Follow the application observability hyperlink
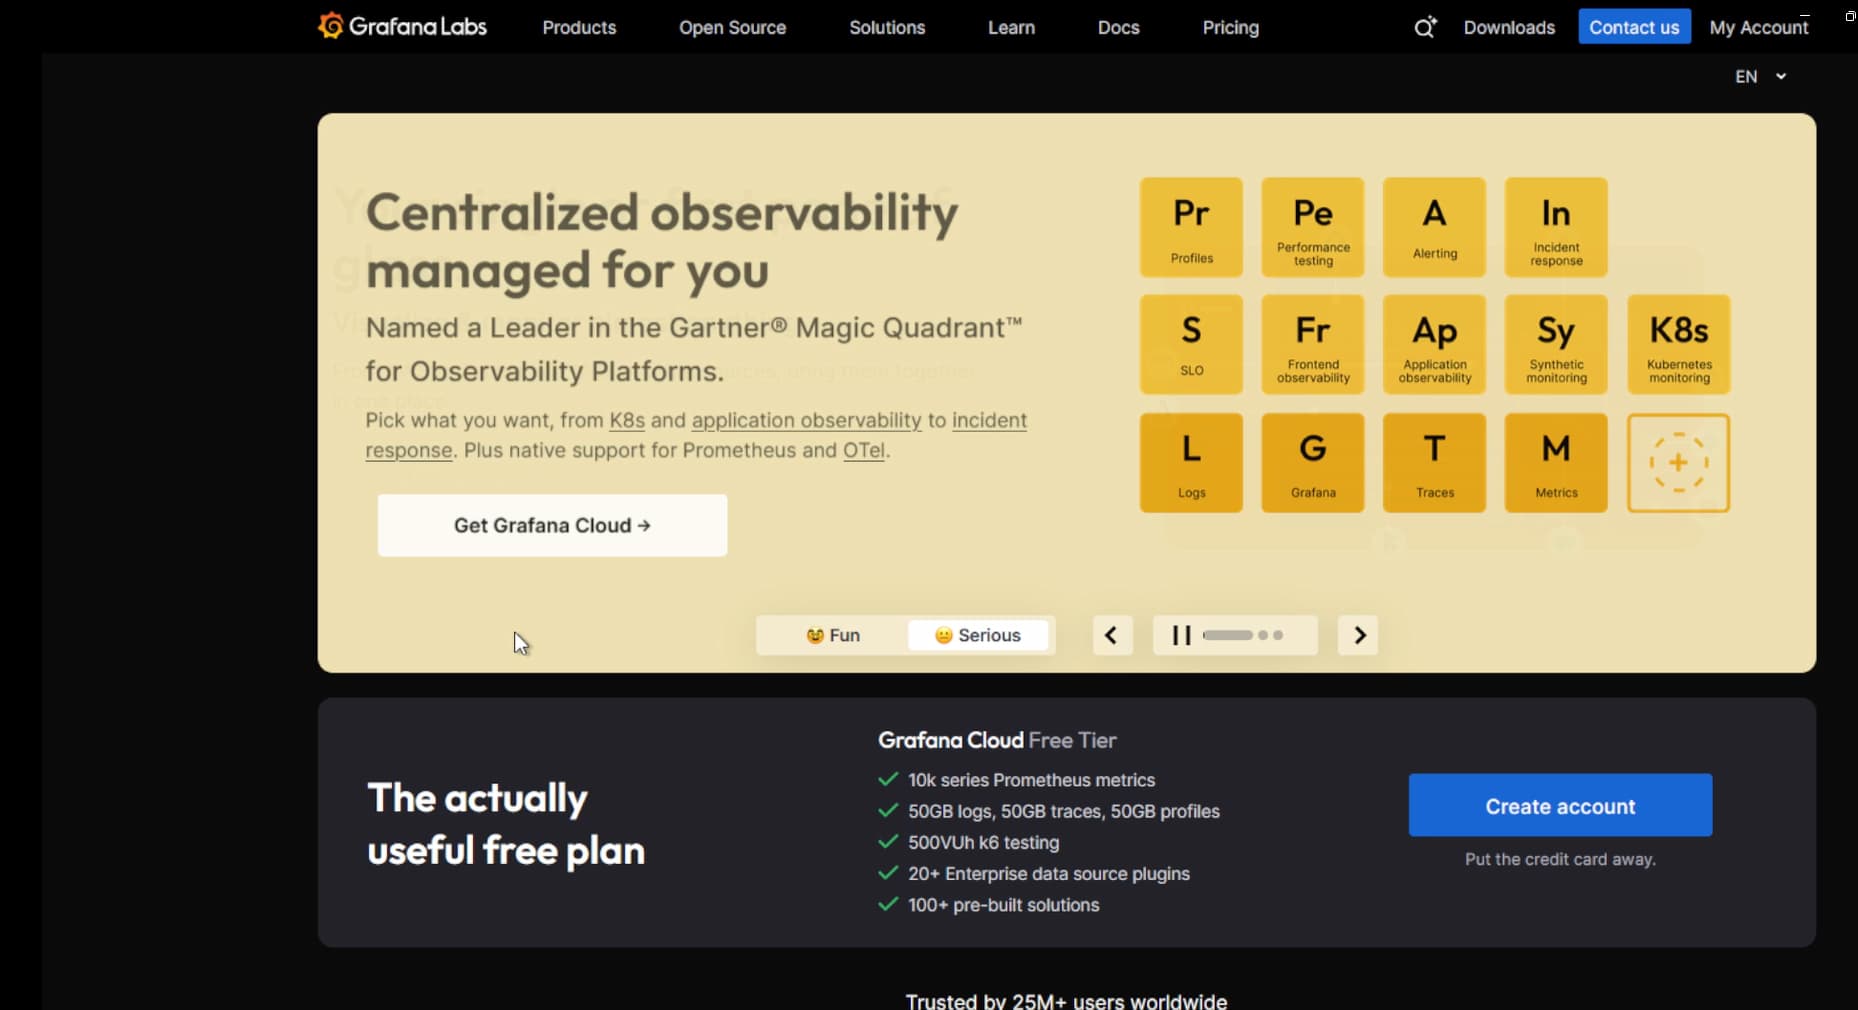This screenshot has height=1010, width=1858. [x=806, y=420]
